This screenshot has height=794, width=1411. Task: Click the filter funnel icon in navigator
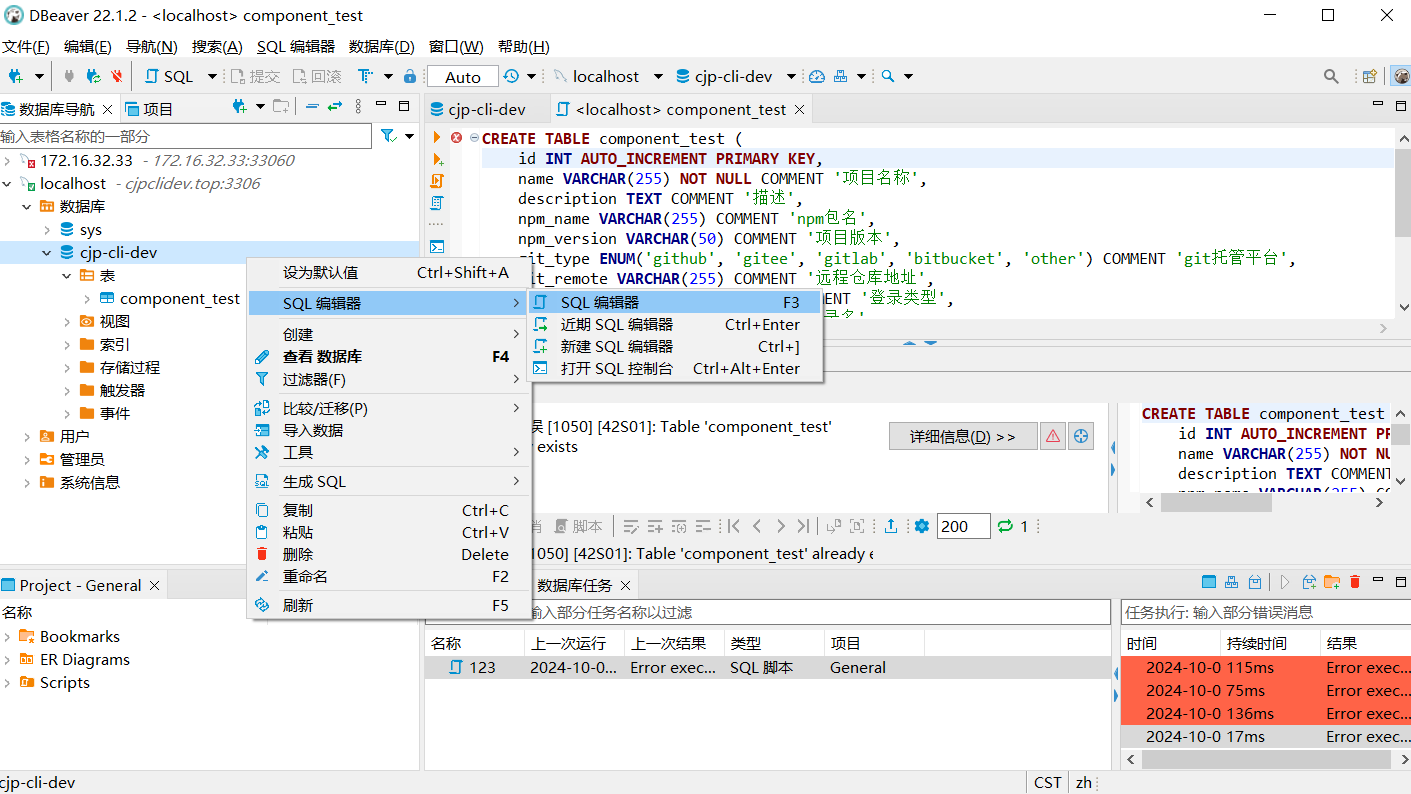(x=388, y=135)
